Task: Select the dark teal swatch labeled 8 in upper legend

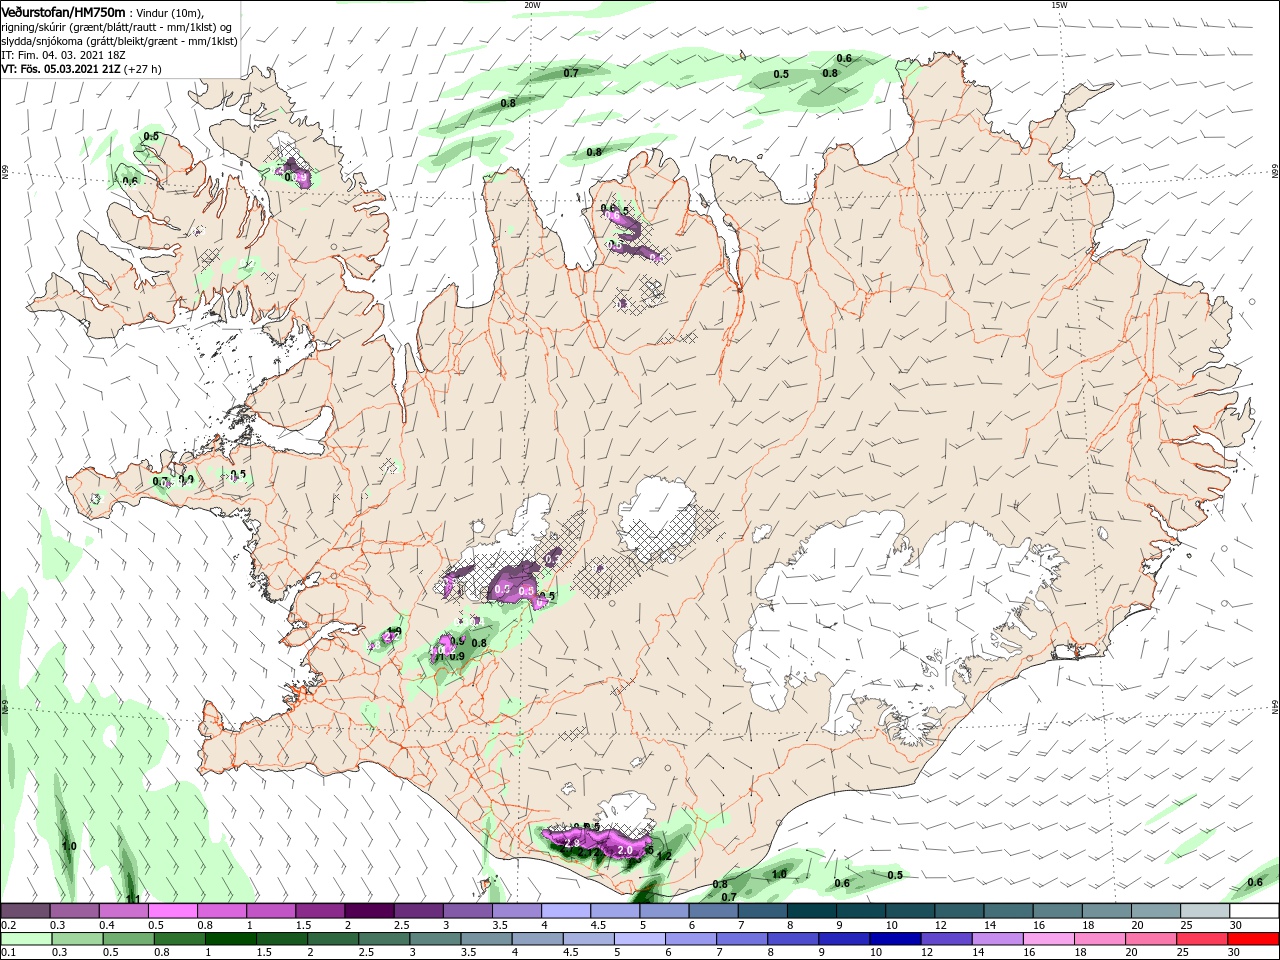Action: [x=811, y=911]
